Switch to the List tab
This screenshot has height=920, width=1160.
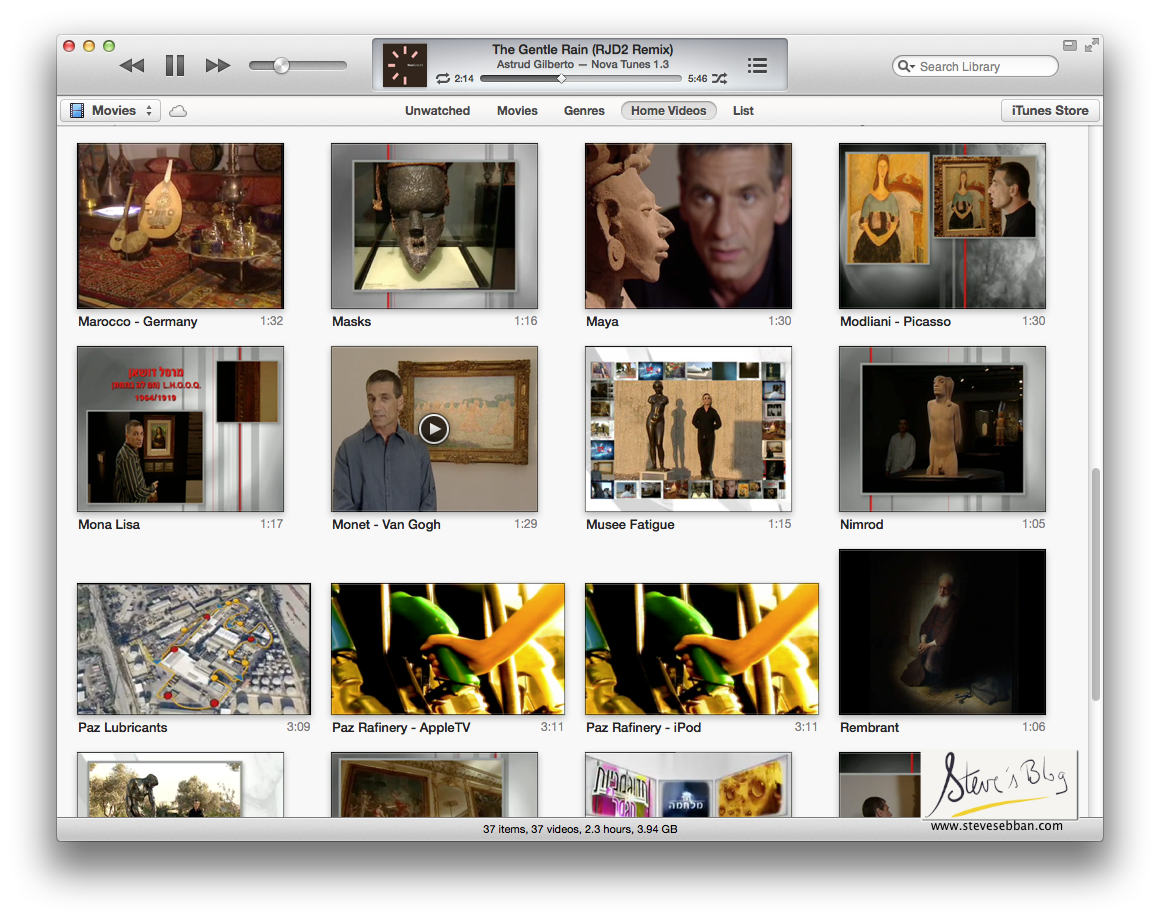(x=743, y=110)
